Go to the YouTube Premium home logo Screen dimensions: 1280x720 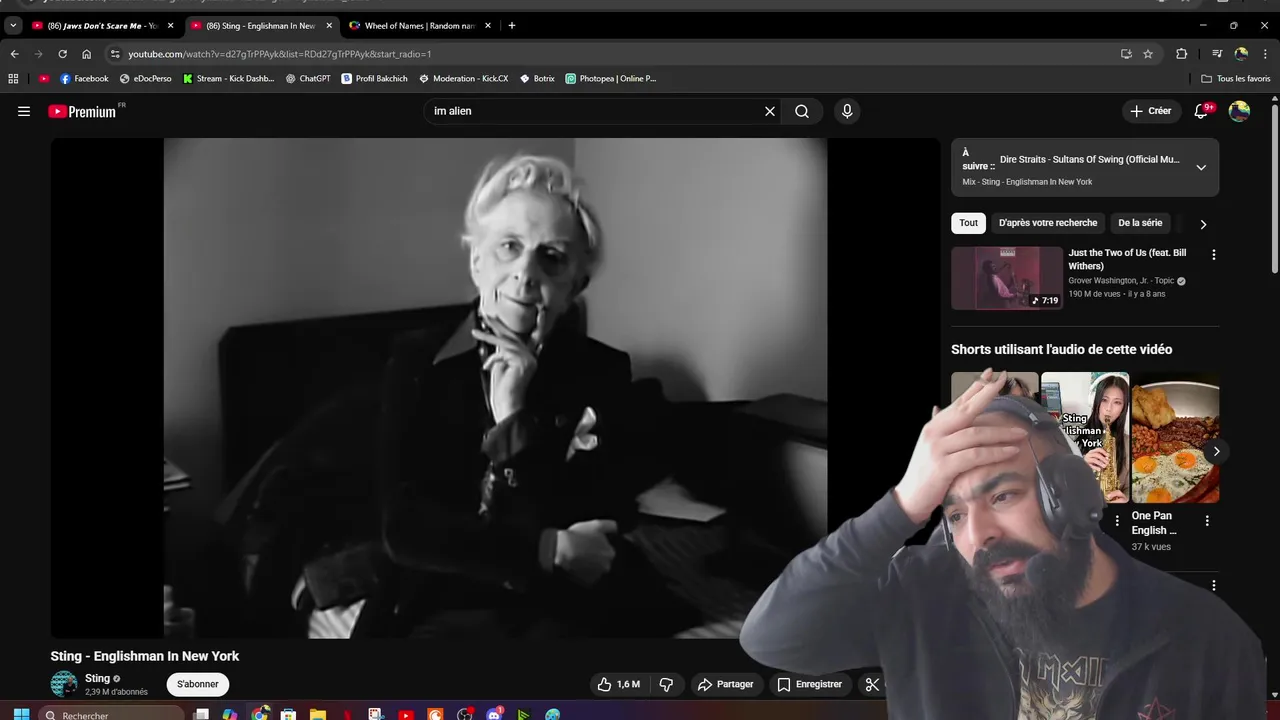pos(84,111)
